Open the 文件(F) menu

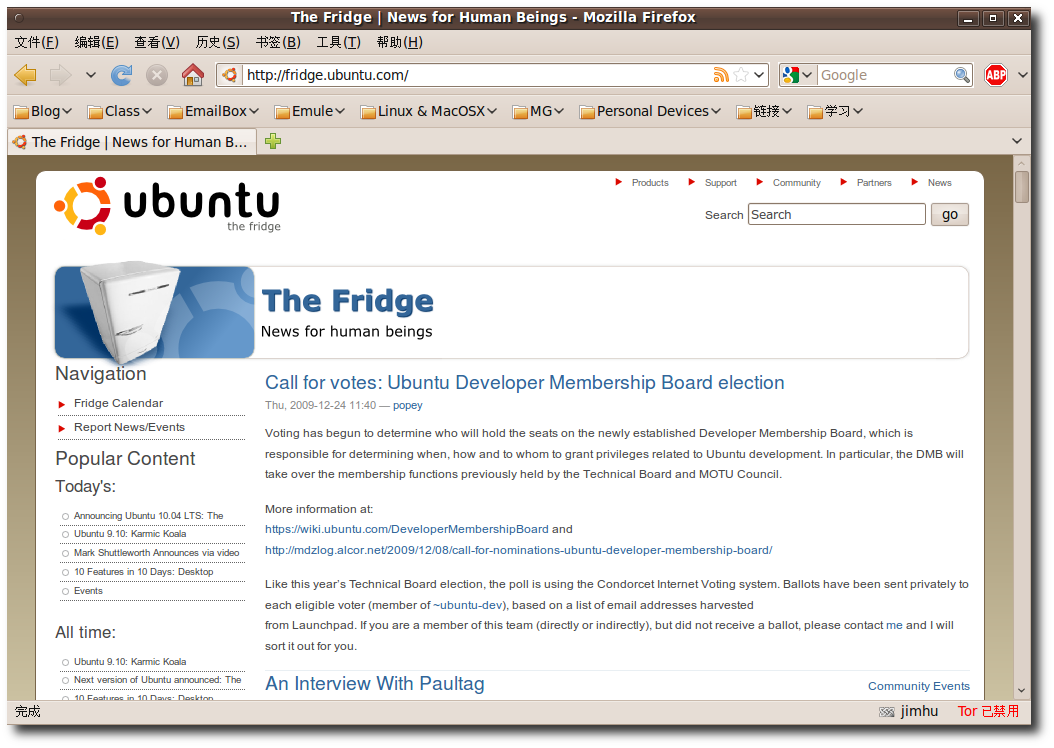tap(37, 42)
